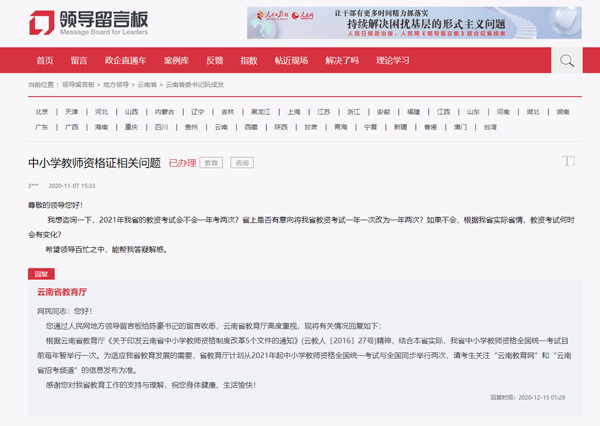Screen dimensions: 600x426
Task: Go to 首页 in navigation bar
Action: pyautogui.click(x=45, y=60)
